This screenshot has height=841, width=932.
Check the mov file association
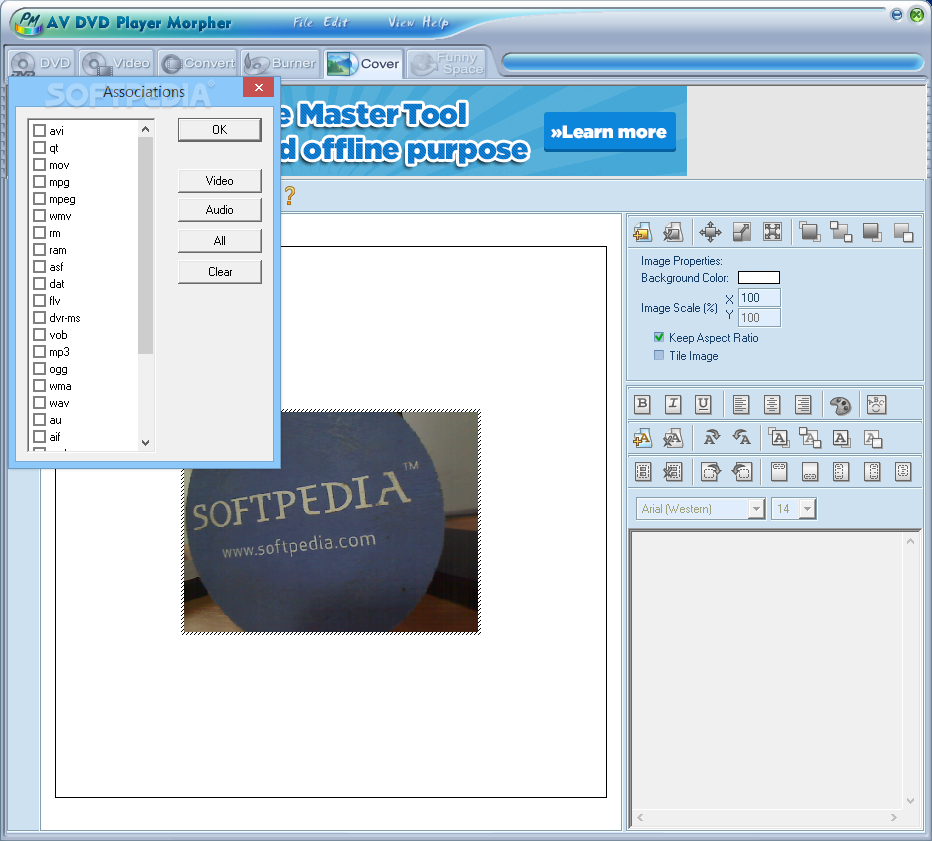click(39, 165)
